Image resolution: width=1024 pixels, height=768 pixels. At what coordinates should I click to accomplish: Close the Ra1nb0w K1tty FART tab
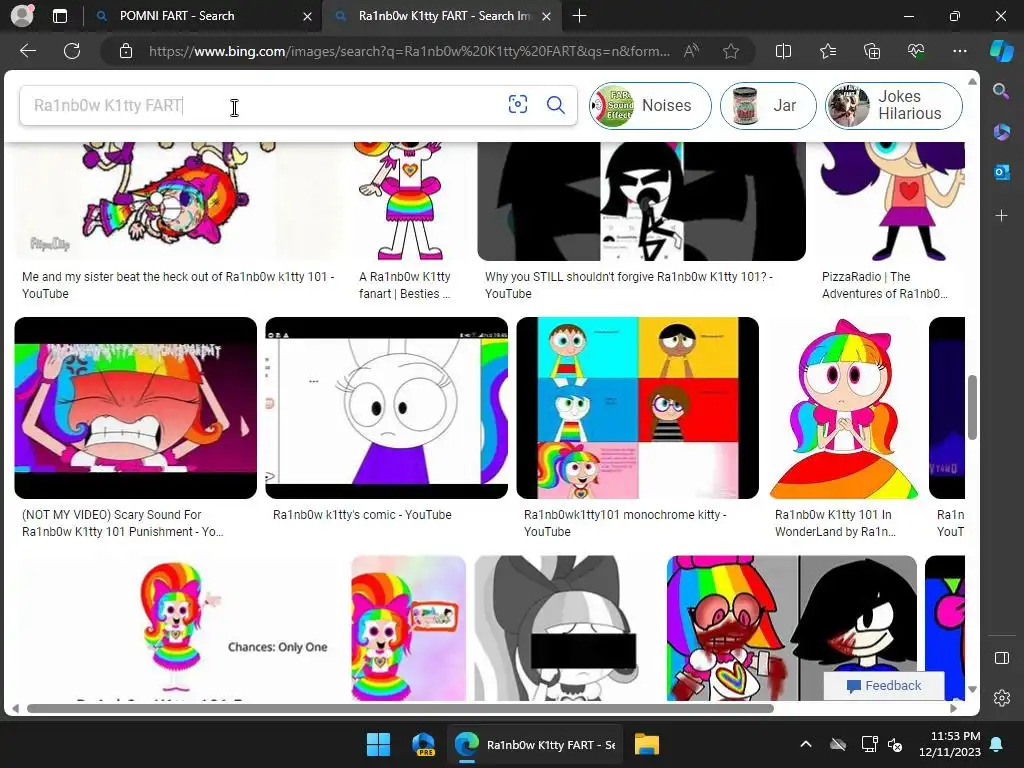[547, 16]
